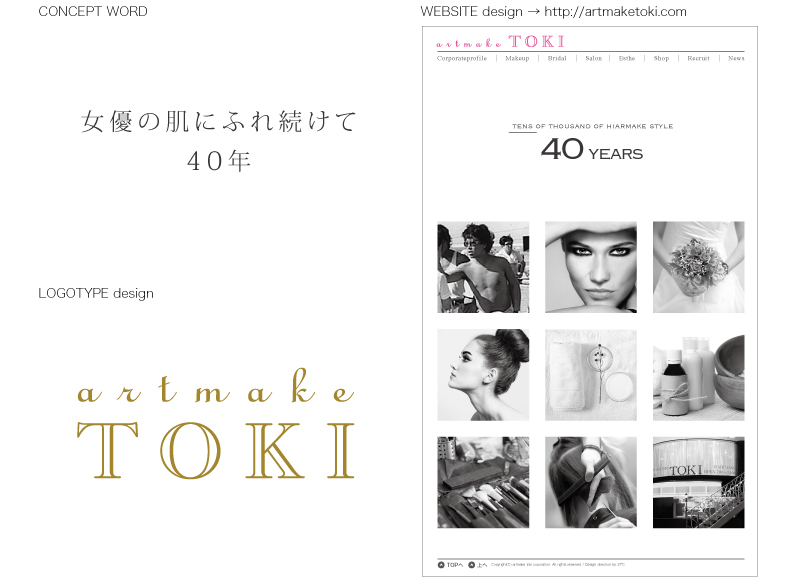Click the woman's dramatic eye makeup photo
The width and height of the screenshot is (809, 584).
[x=591, y=267]
